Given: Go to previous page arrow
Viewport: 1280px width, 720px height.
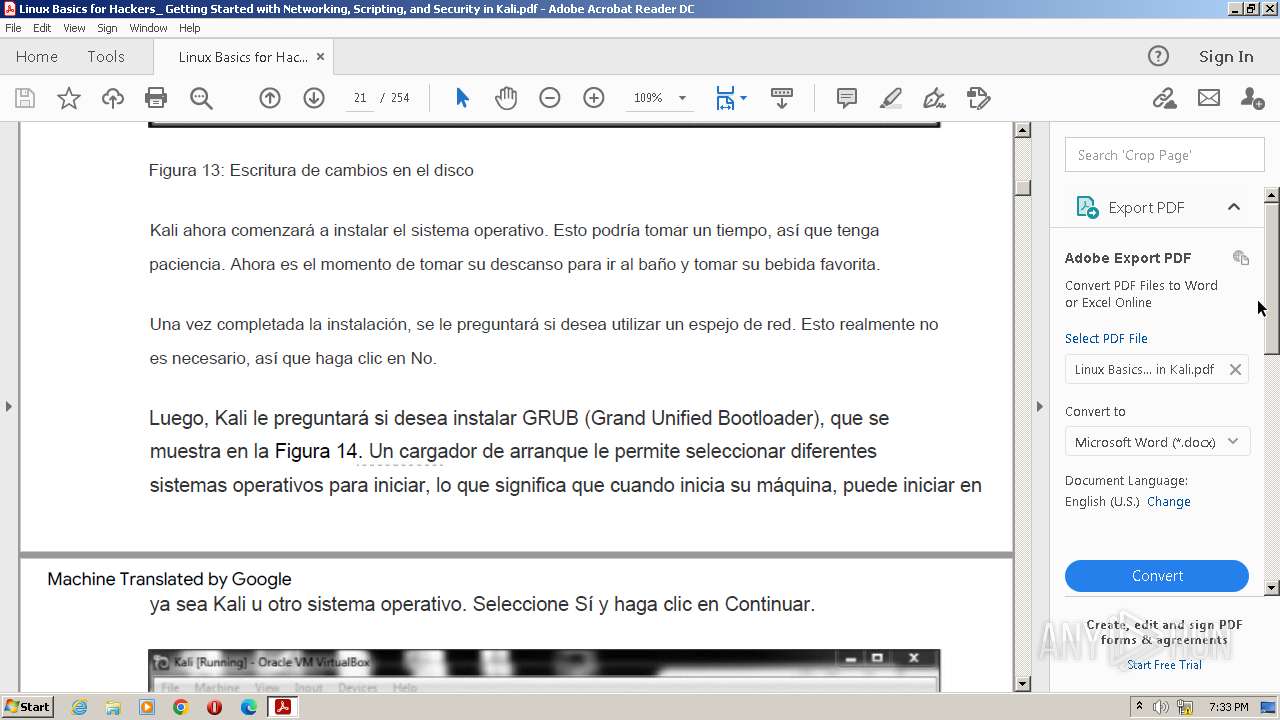Looking at the screenshot, I should coord(270,98).
